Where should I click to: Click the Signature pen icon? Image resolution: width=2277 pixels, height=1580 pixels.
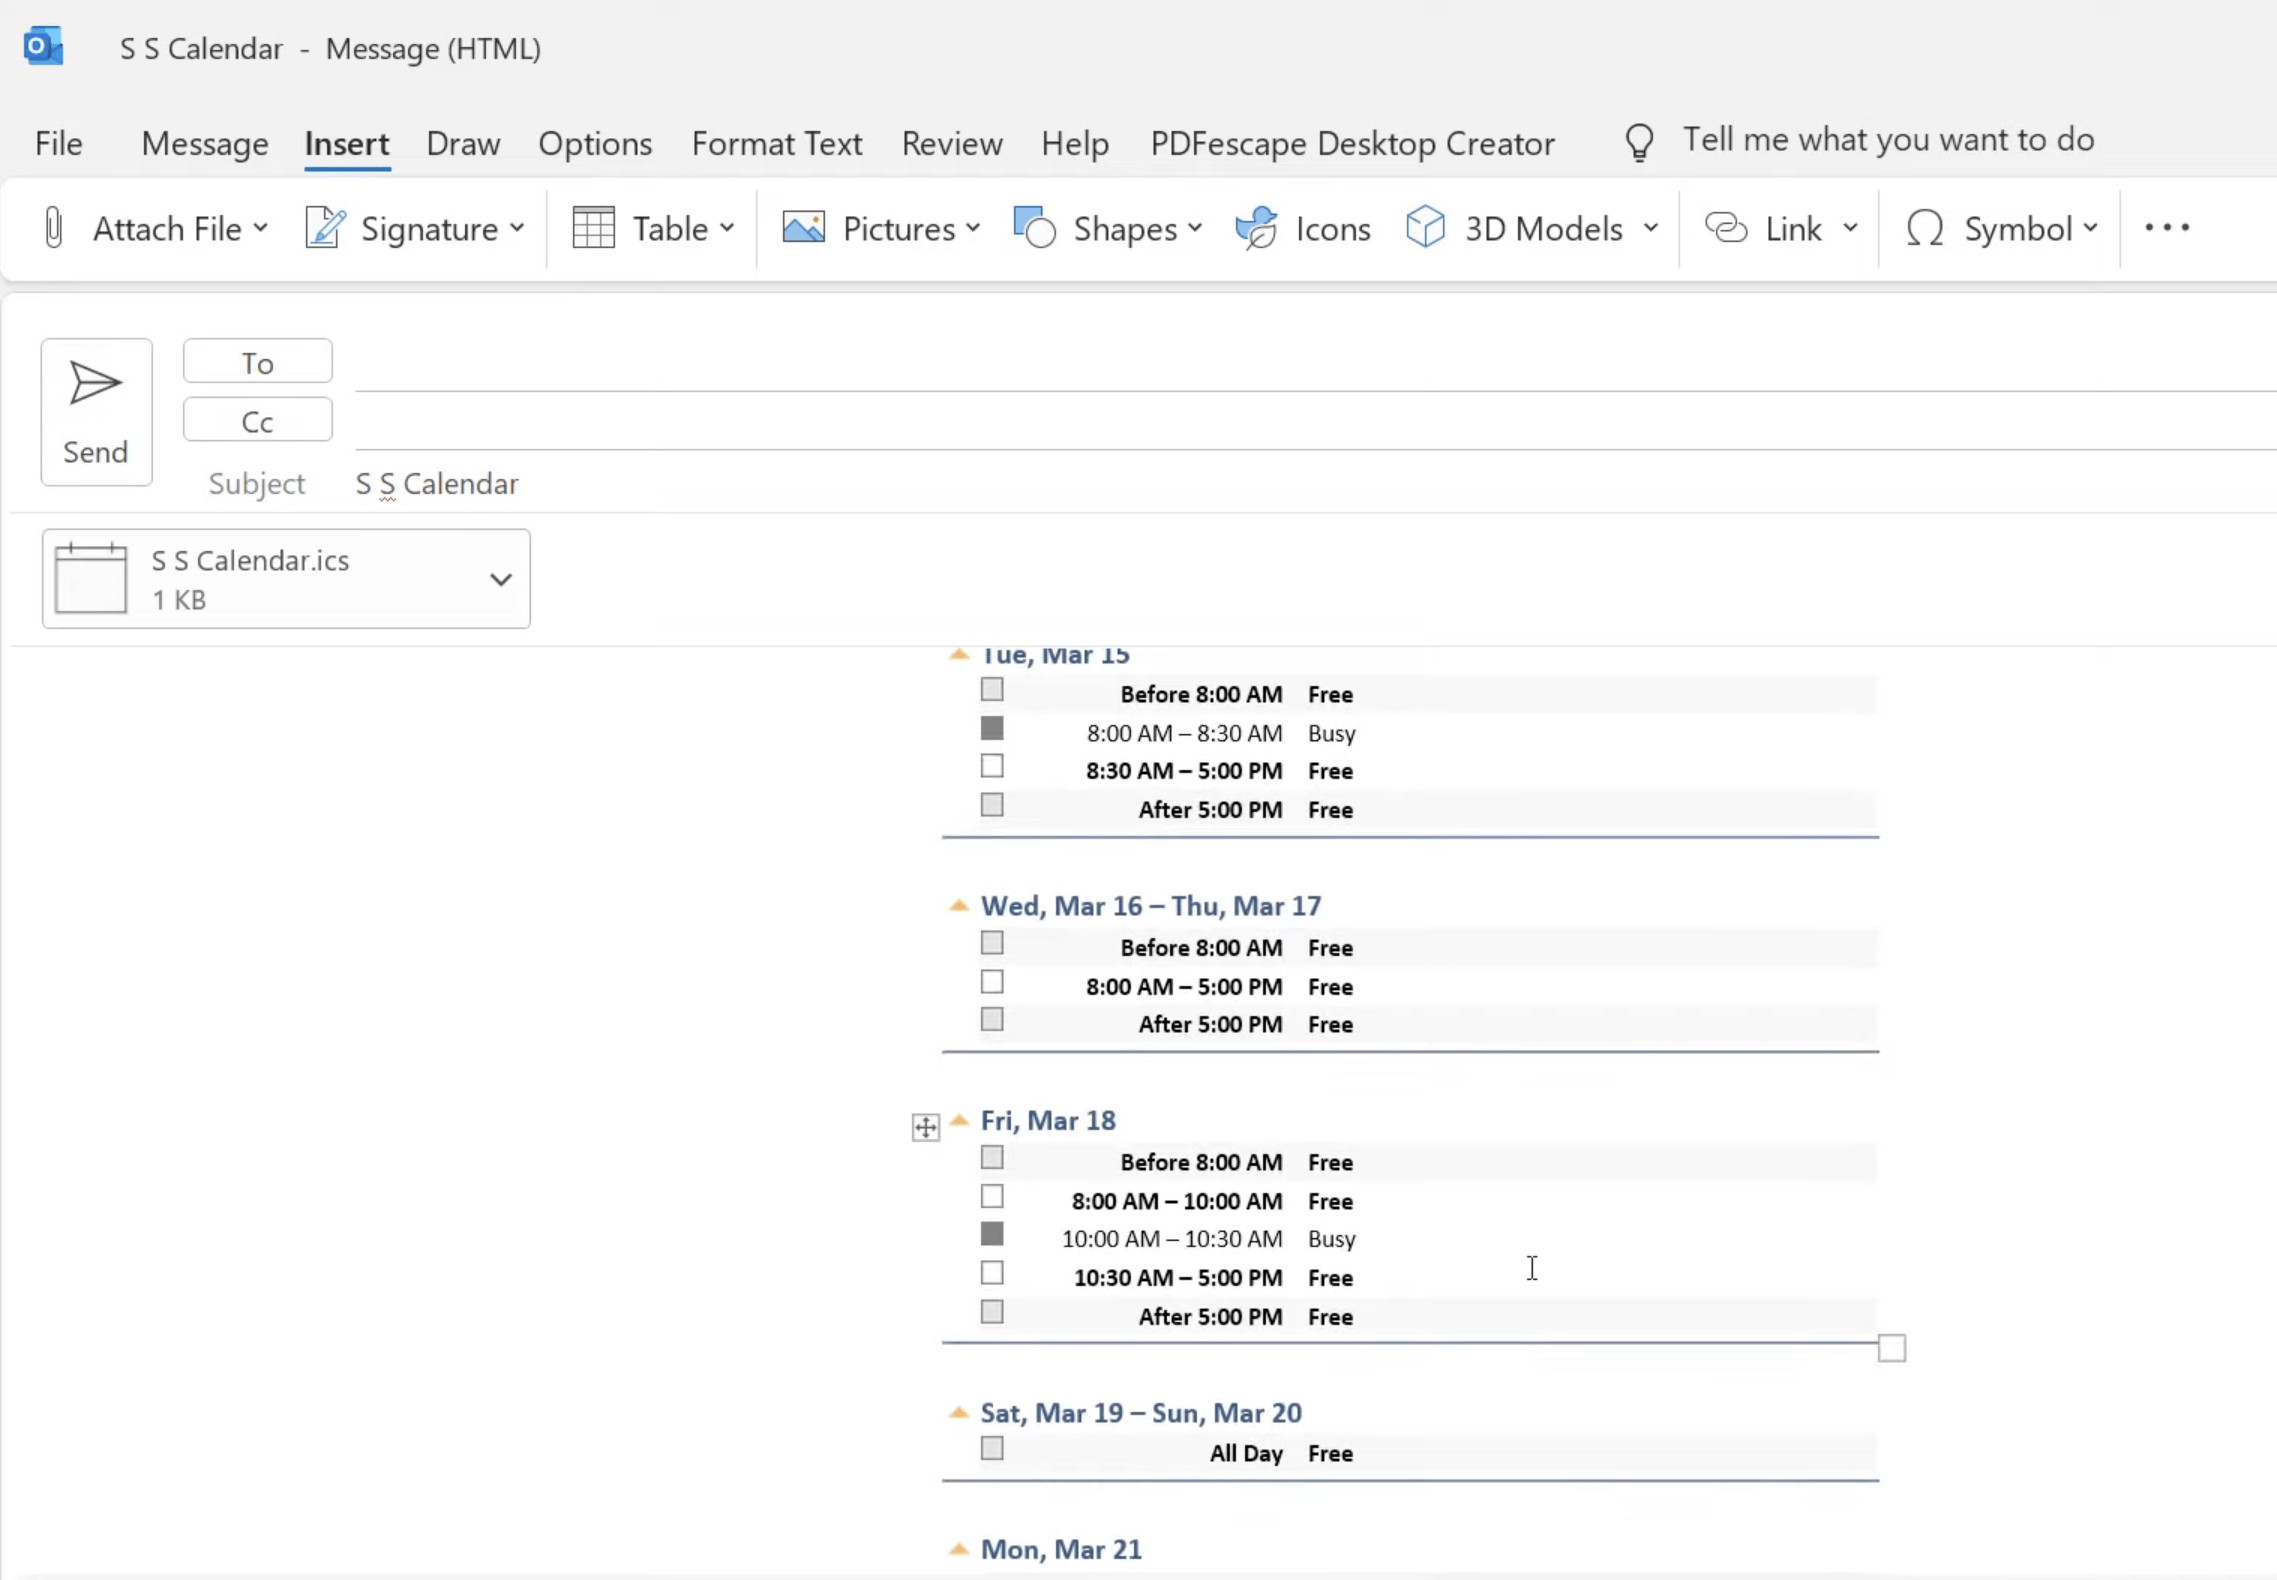coord(325,228)
